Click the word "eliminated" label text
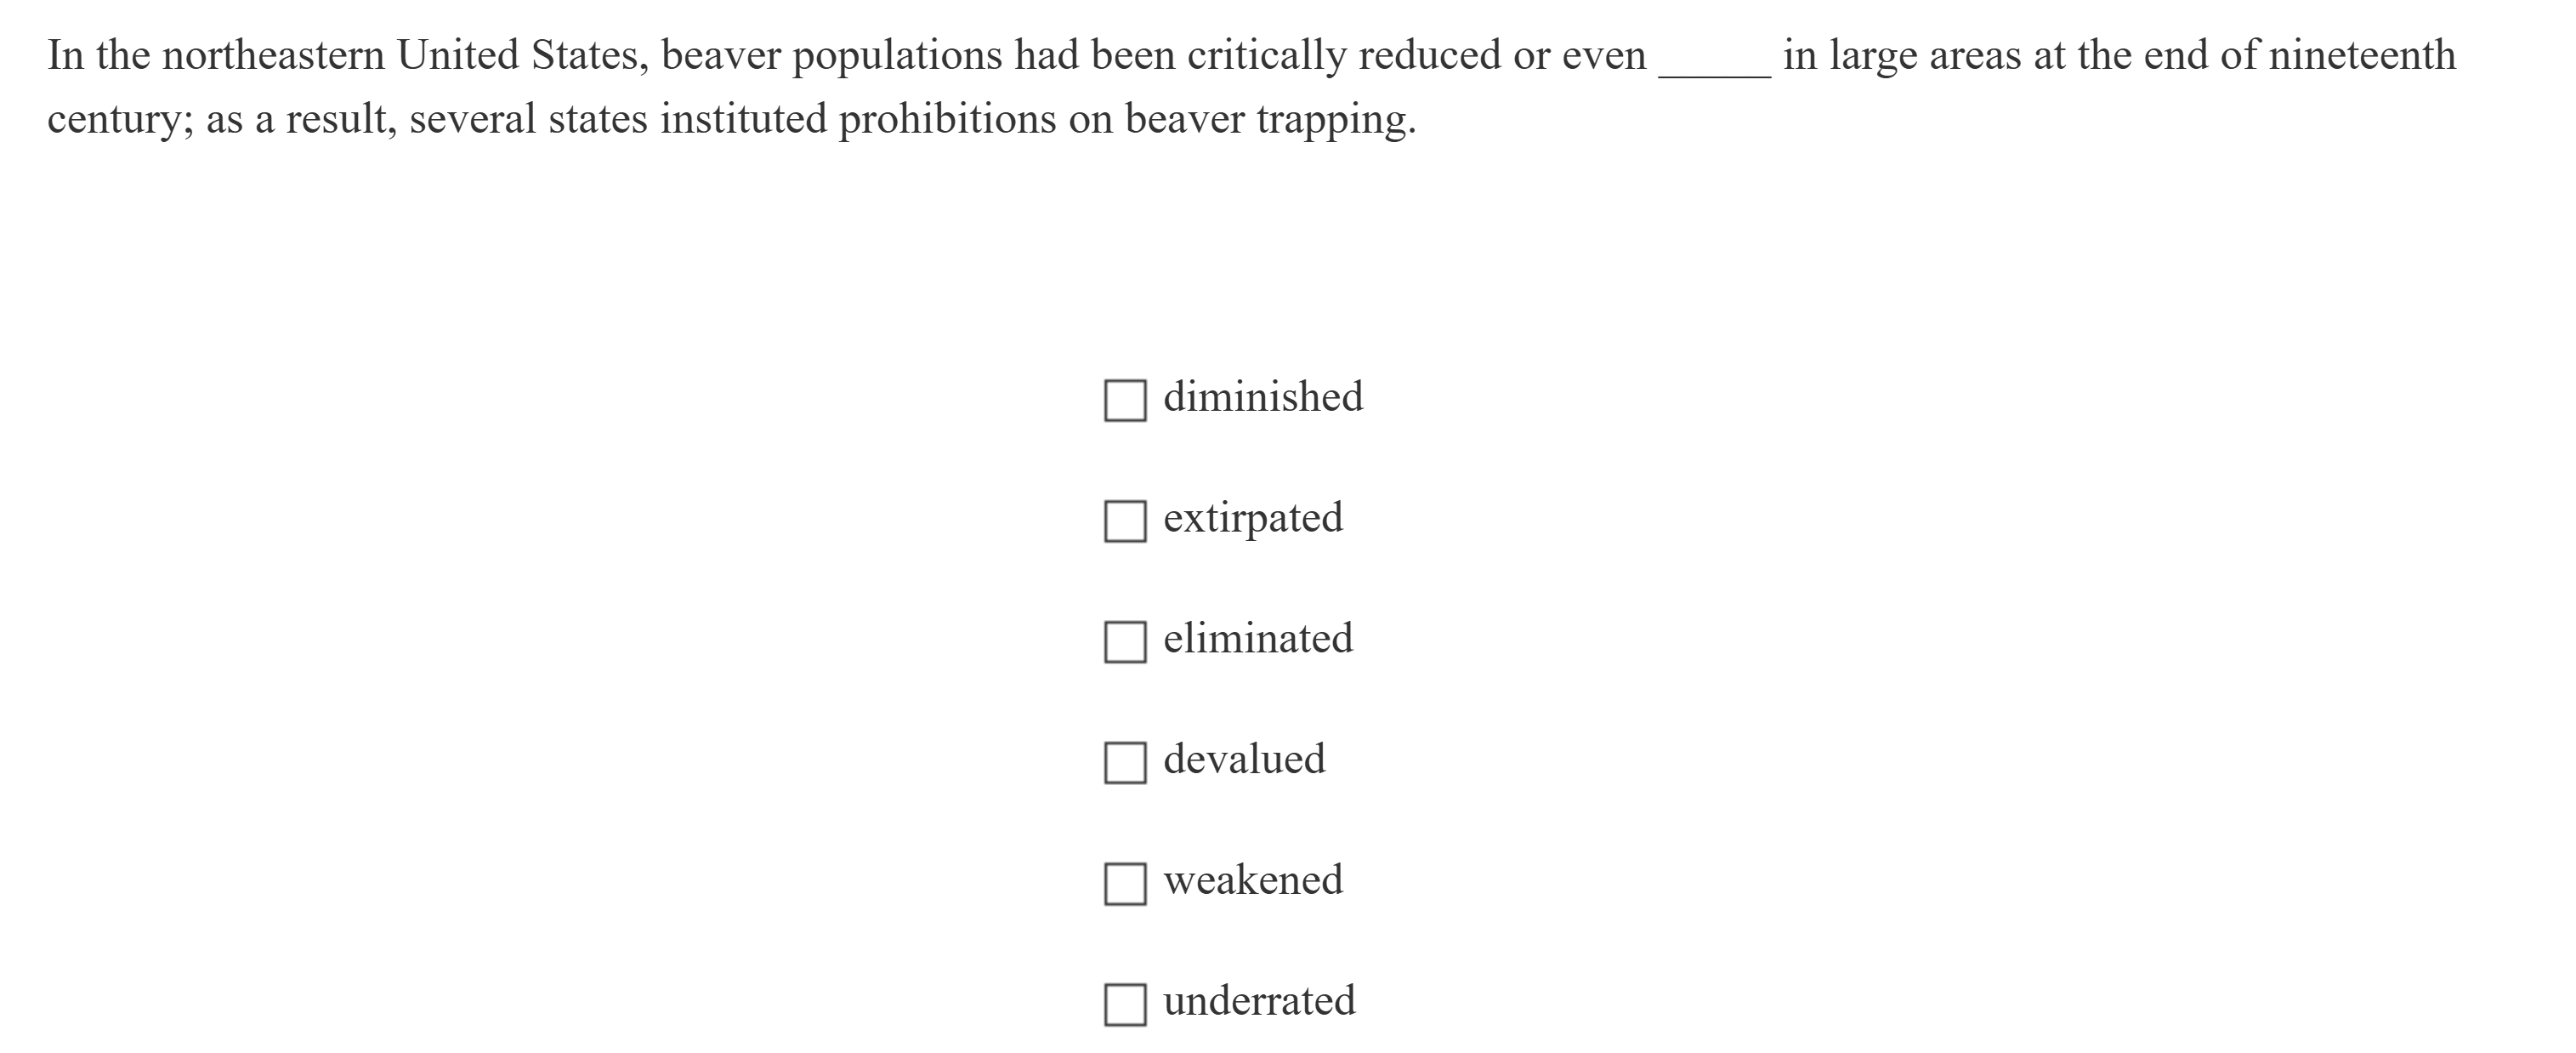 tap(1258, 639)
